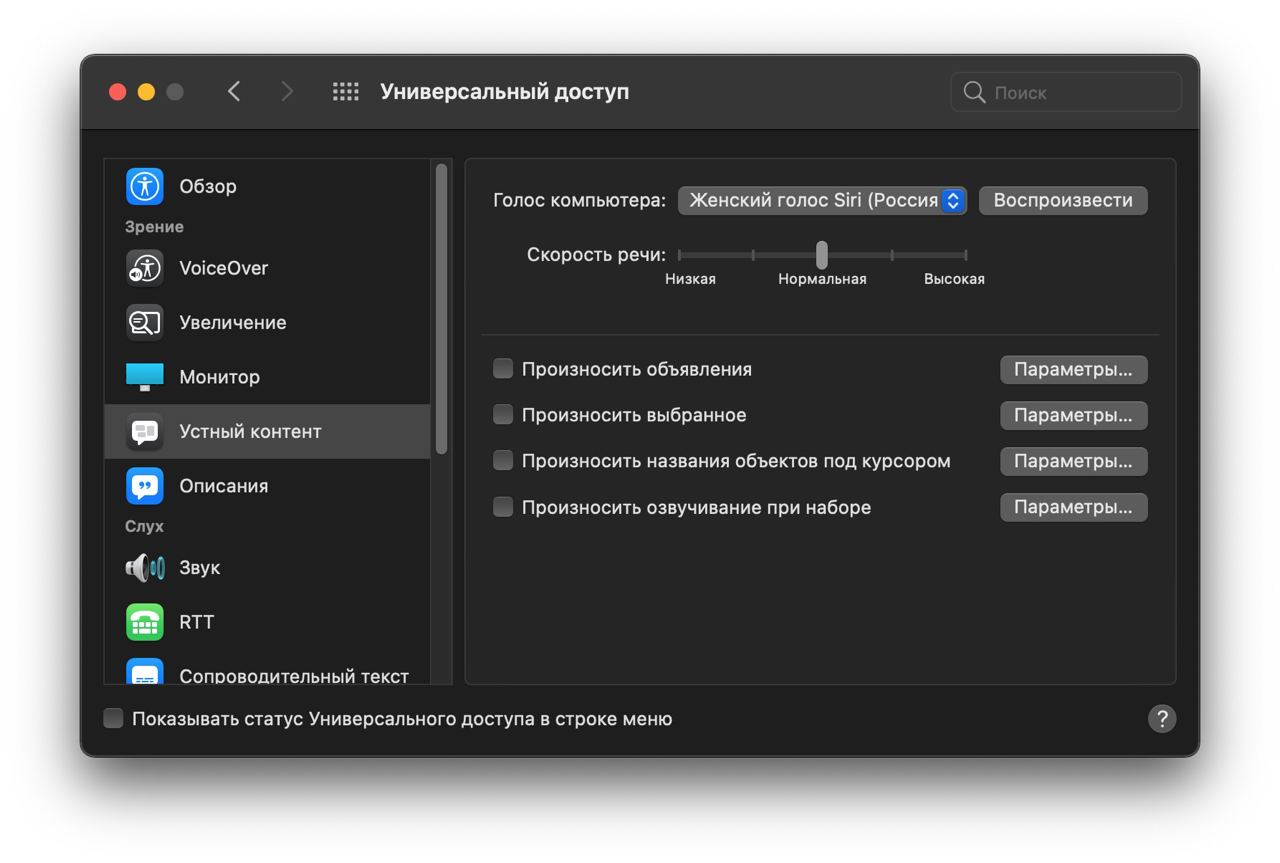Click Воспроизвести button

click(x=1063, y=200)
